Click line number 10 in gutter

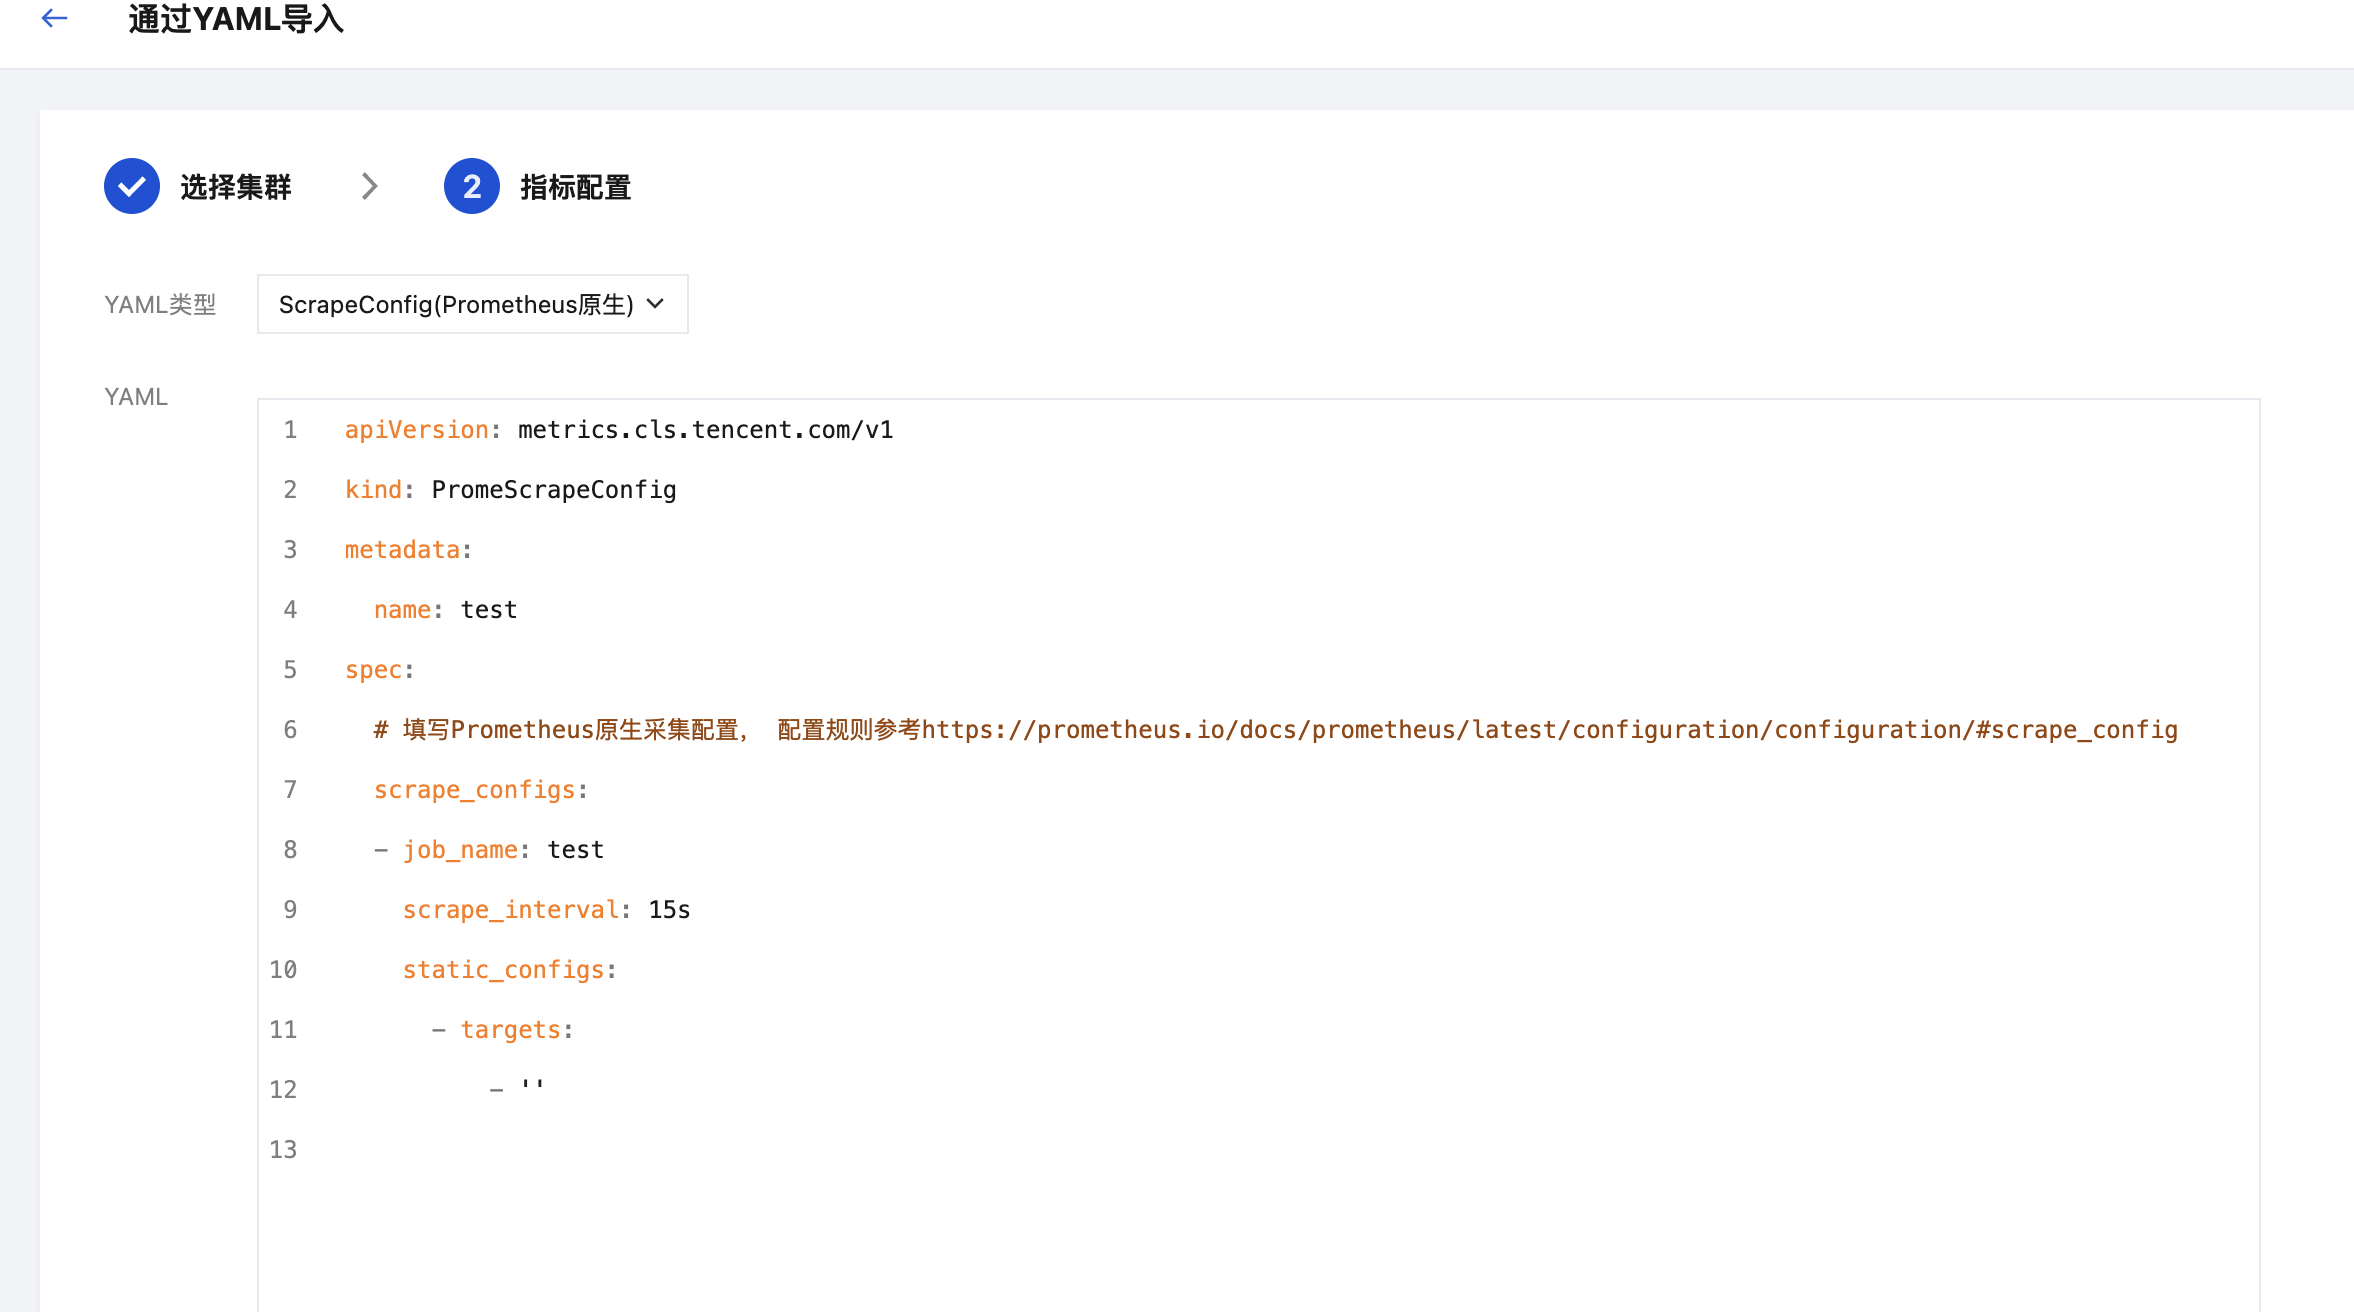coord(283,970)
